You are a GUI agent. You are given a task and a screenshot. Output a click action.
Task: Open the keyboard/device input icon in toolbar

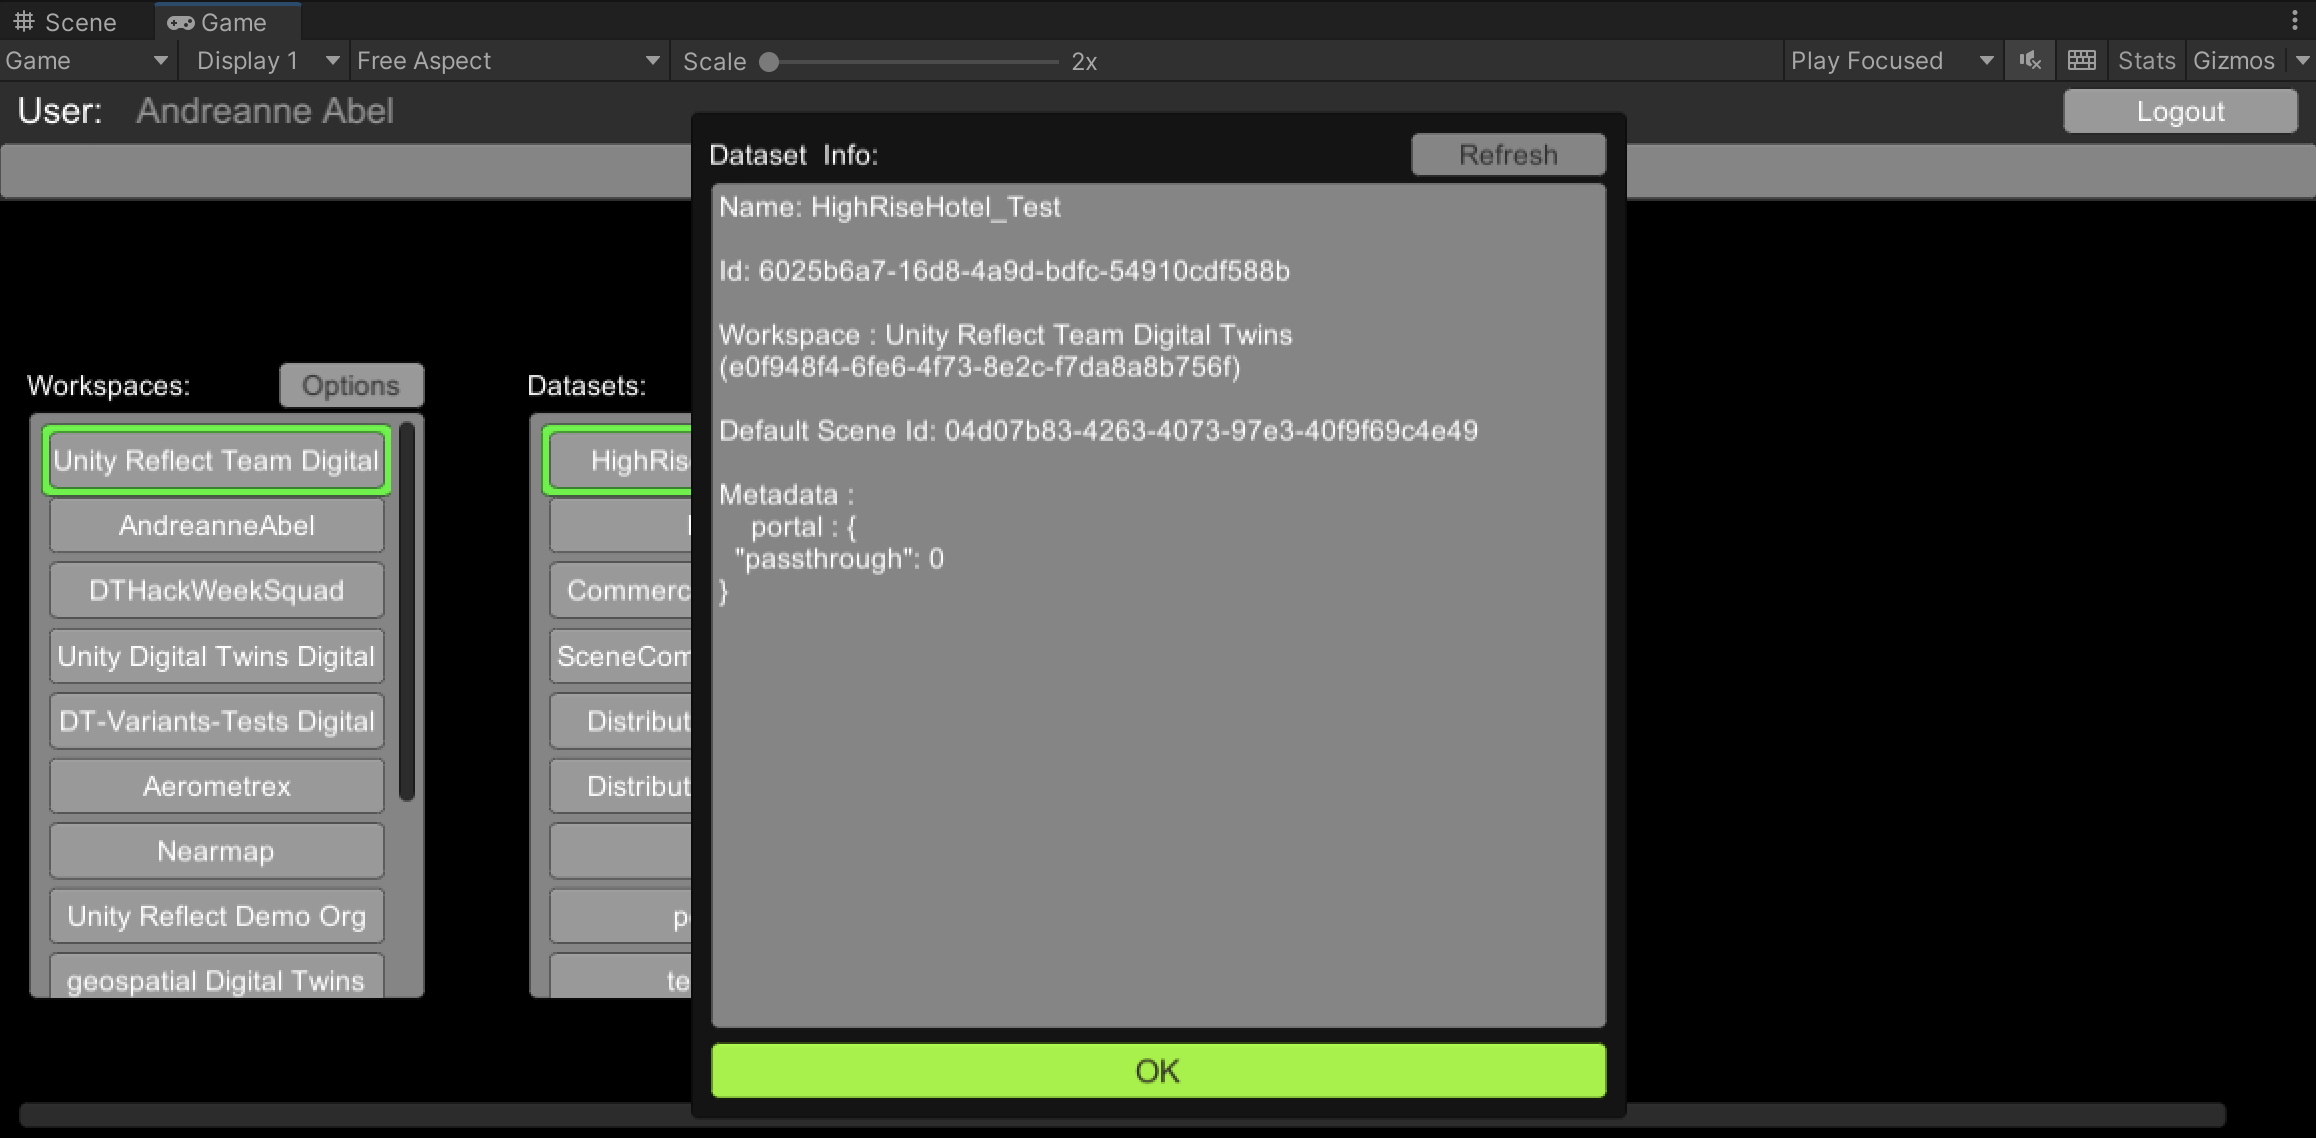click(x=2081, y=60)
